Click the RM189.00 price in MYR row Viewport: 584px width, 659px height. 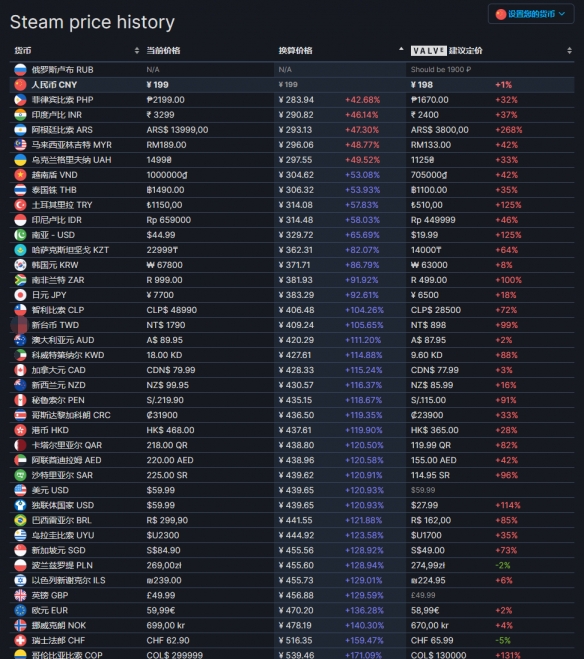click(166, 145)
